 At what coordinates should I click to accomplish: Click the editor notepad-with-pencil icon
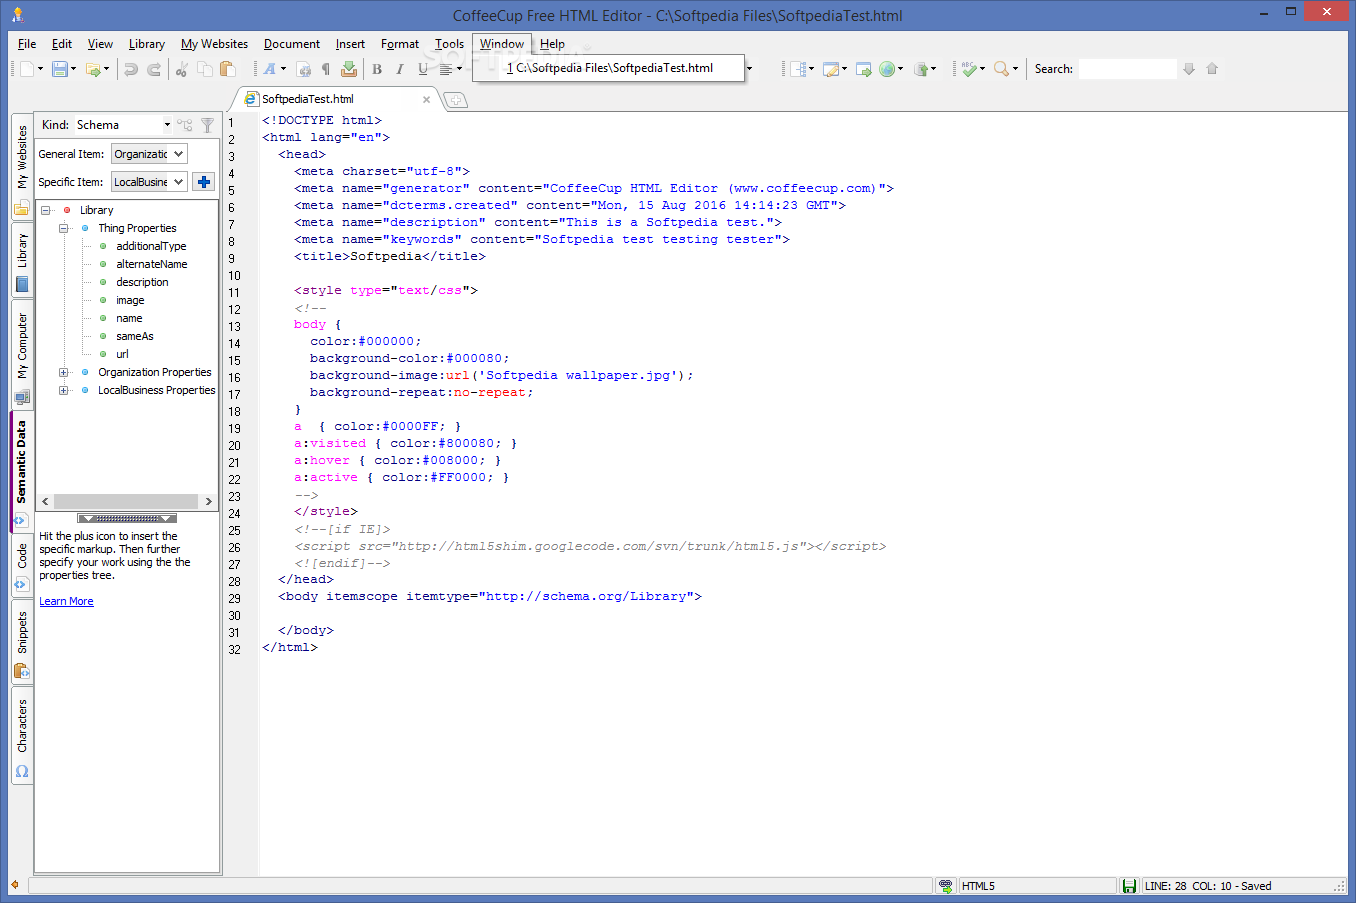pyautogui.click(x=830, y=69)
